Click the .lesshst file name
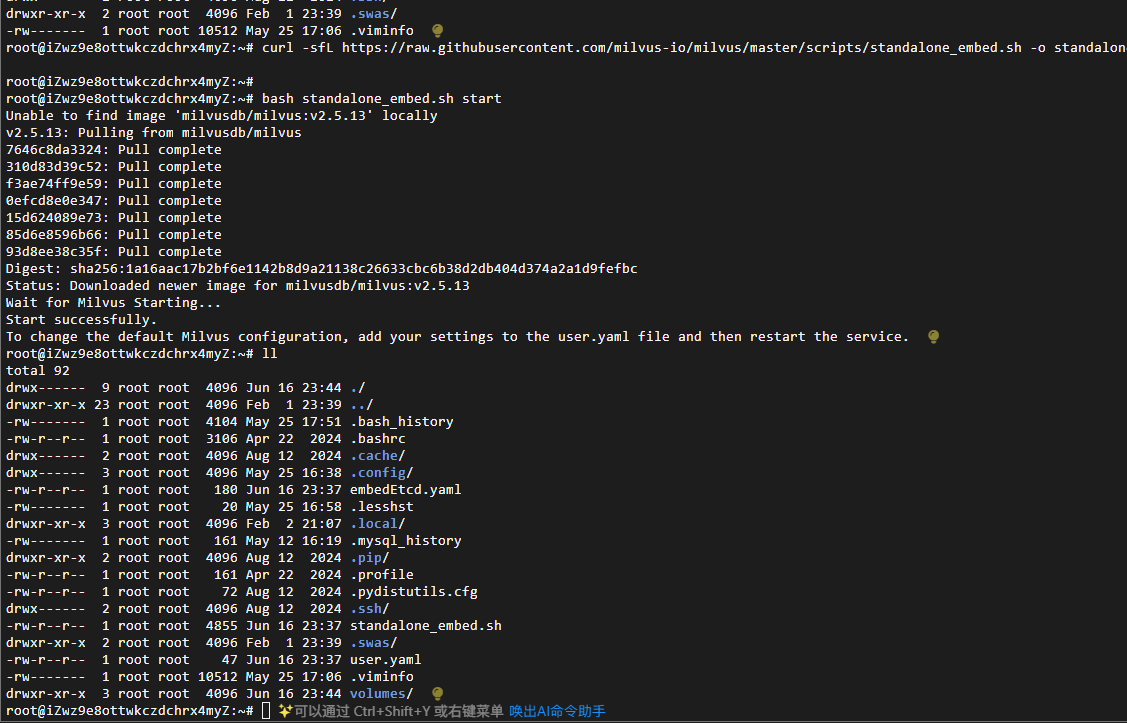The image size is (1127, 723). click(x=382, y=507)
